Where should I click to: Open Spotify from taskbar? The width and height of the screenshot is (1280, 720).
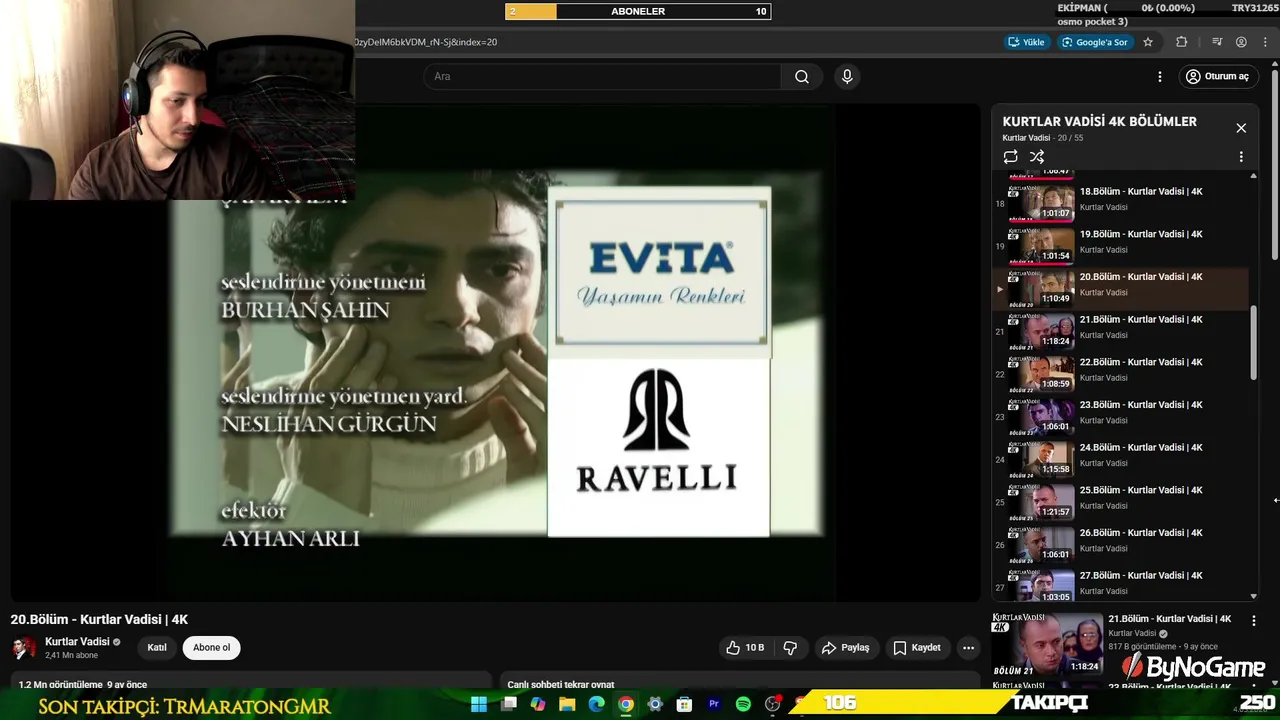(x=743, y=704)
